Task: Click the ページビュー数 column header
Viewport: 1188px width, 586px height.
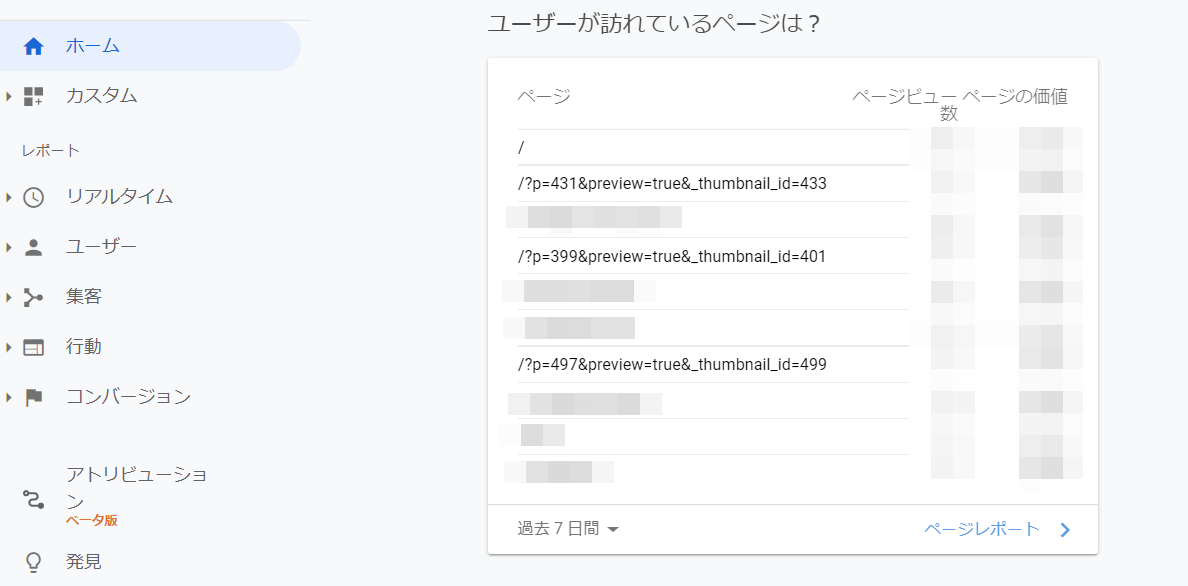Action: click(x=905, y=104)
